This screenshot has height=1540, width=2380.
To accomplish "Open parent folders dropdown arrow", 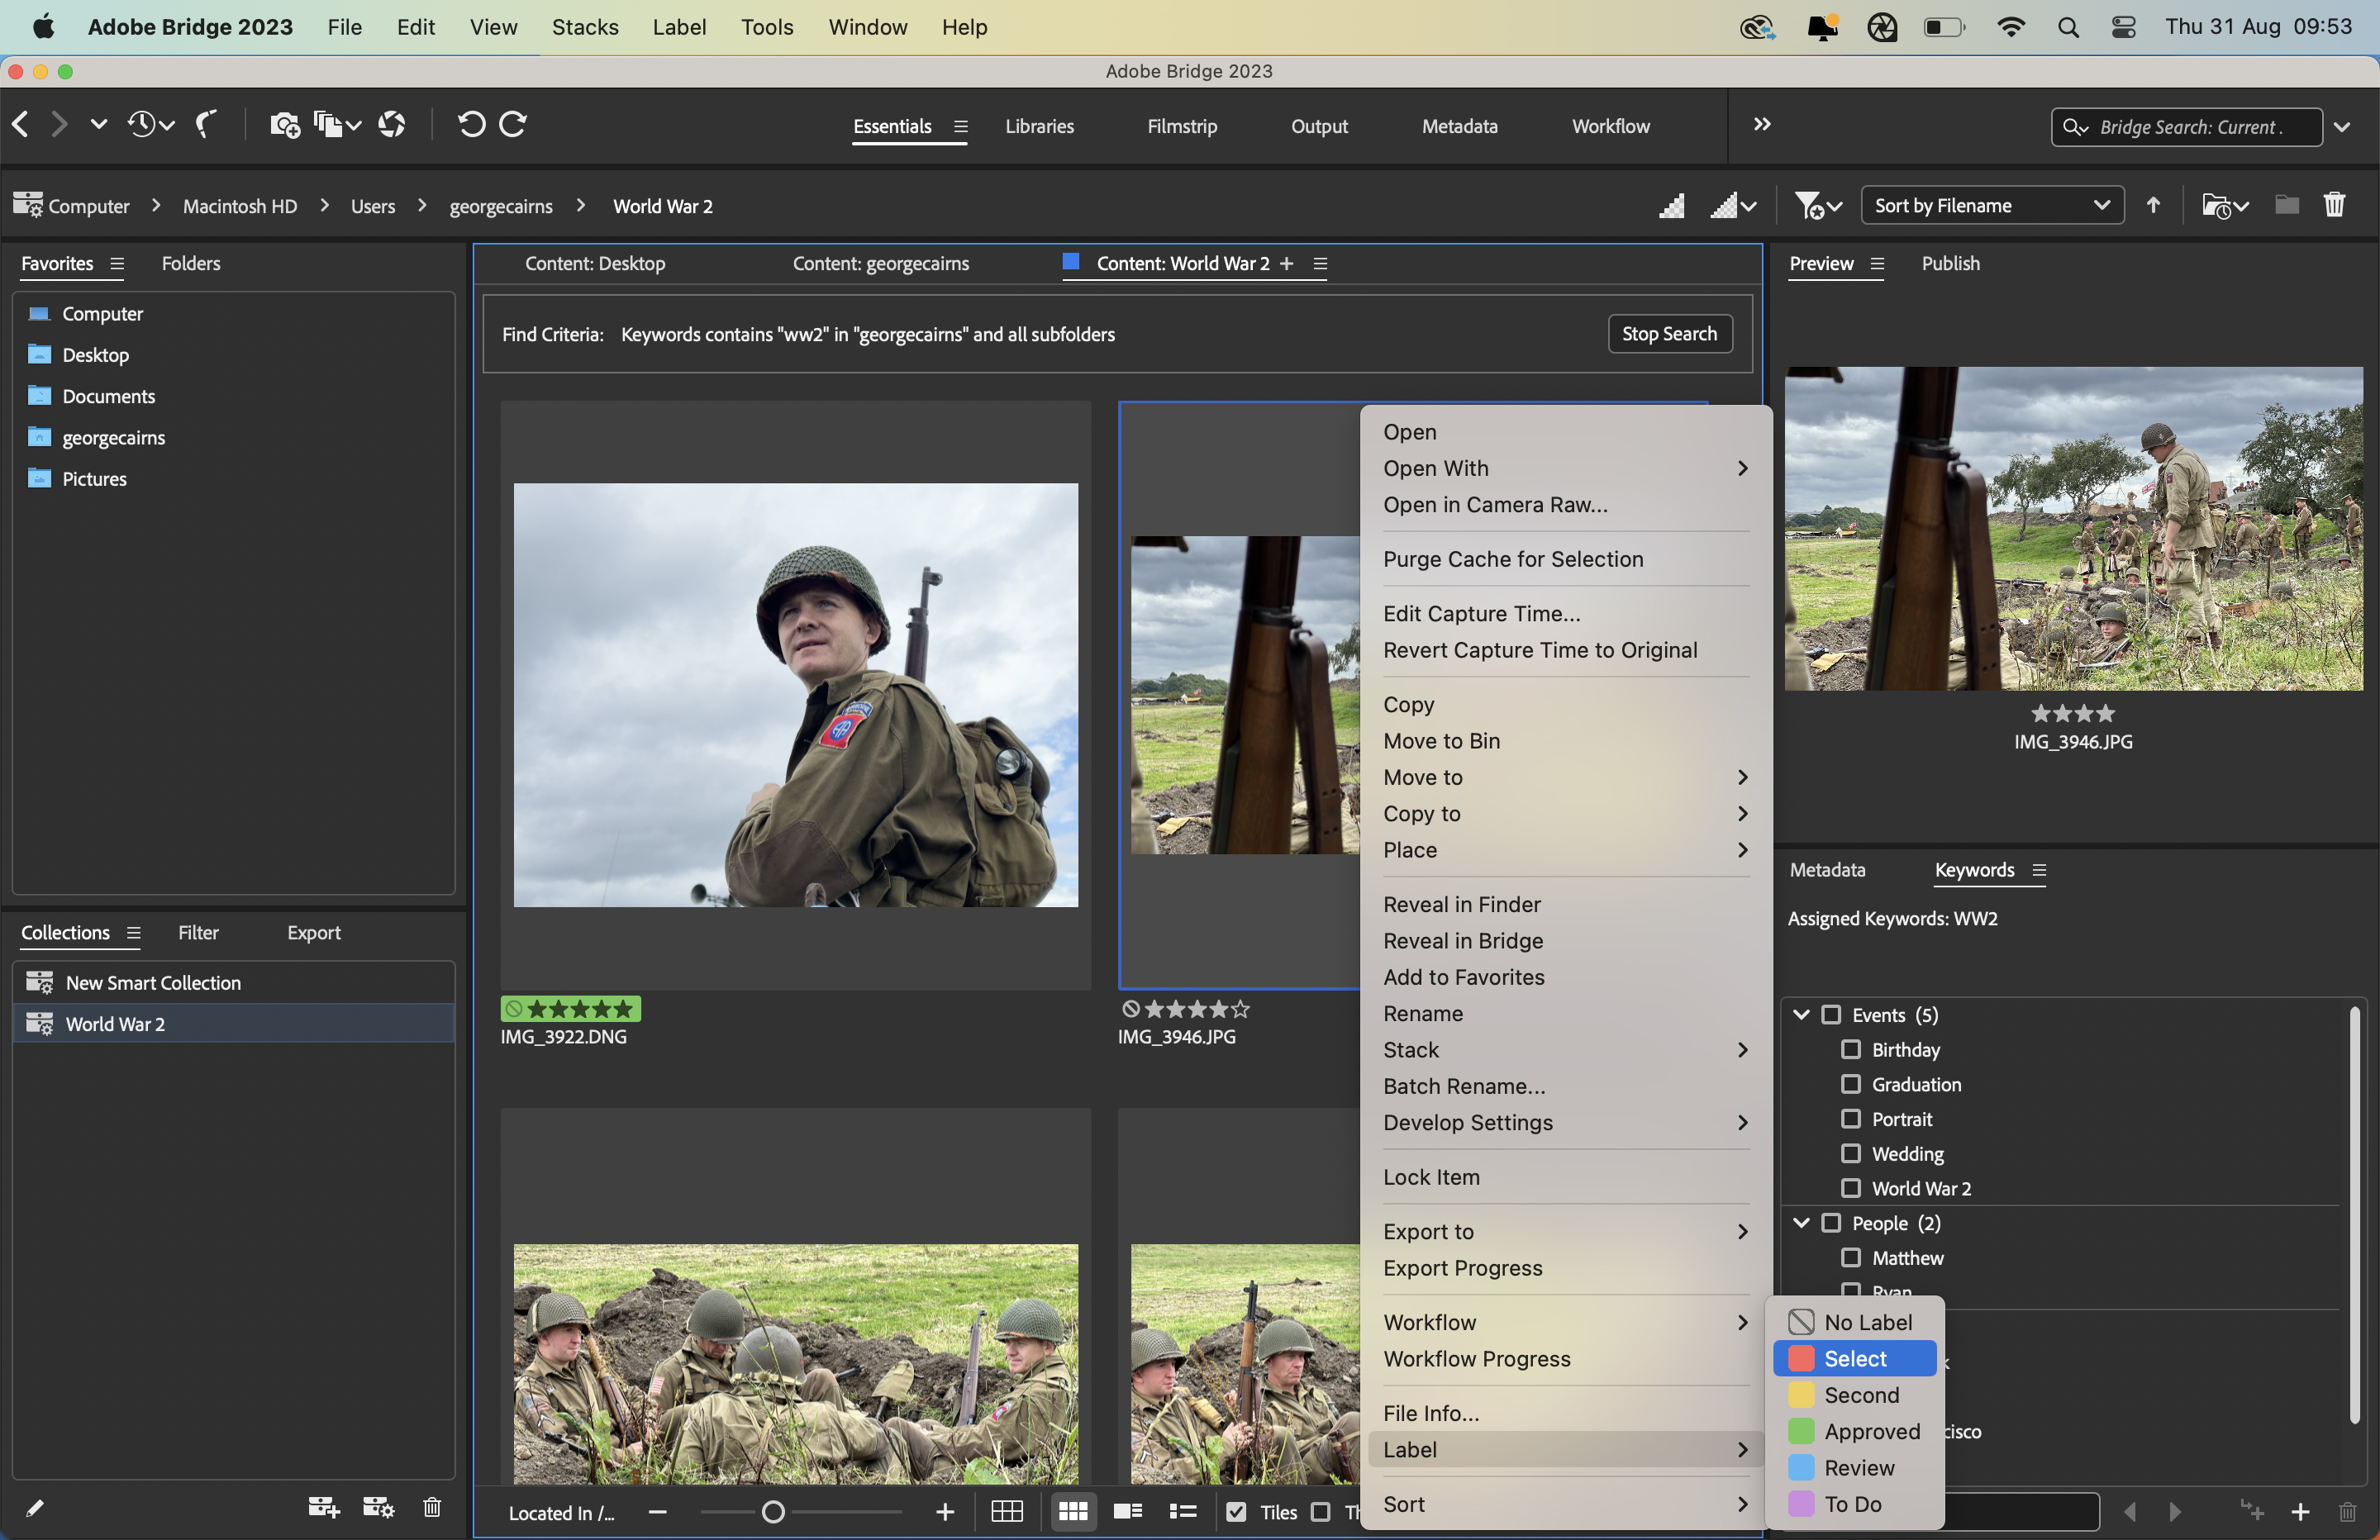I will 98,124.
